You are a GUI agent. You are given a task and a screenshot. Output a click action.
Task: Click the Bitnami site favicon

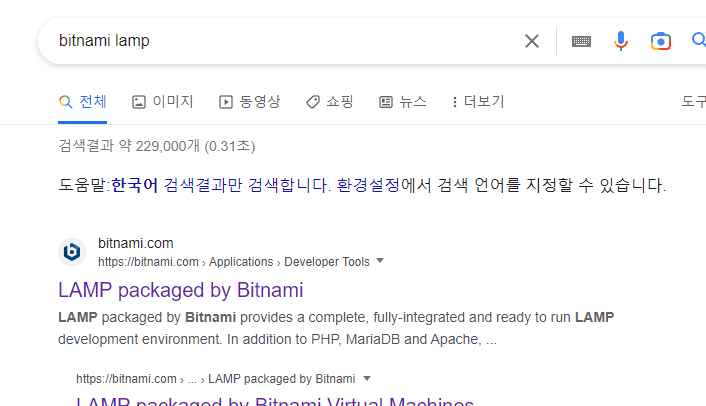(x=72, y=252)
